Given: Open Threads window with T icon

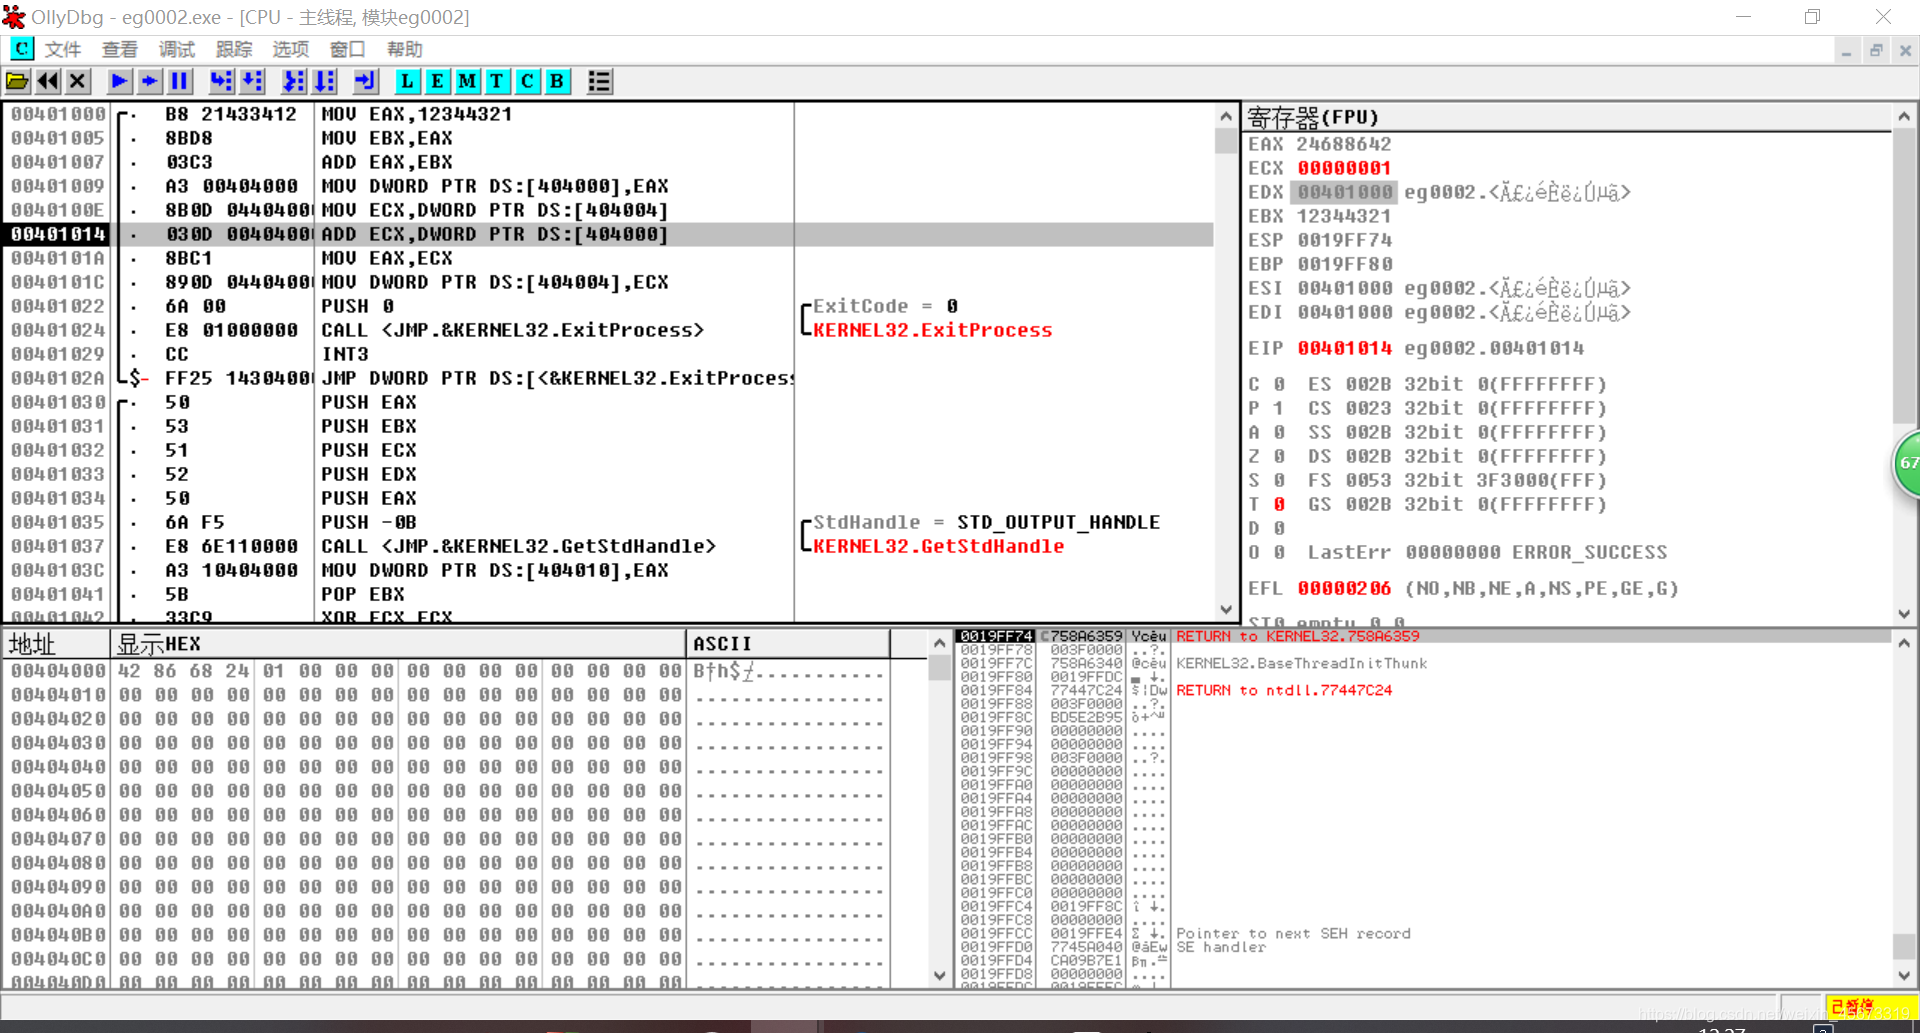Looking at the screenshot, I should tap(497, 82).
